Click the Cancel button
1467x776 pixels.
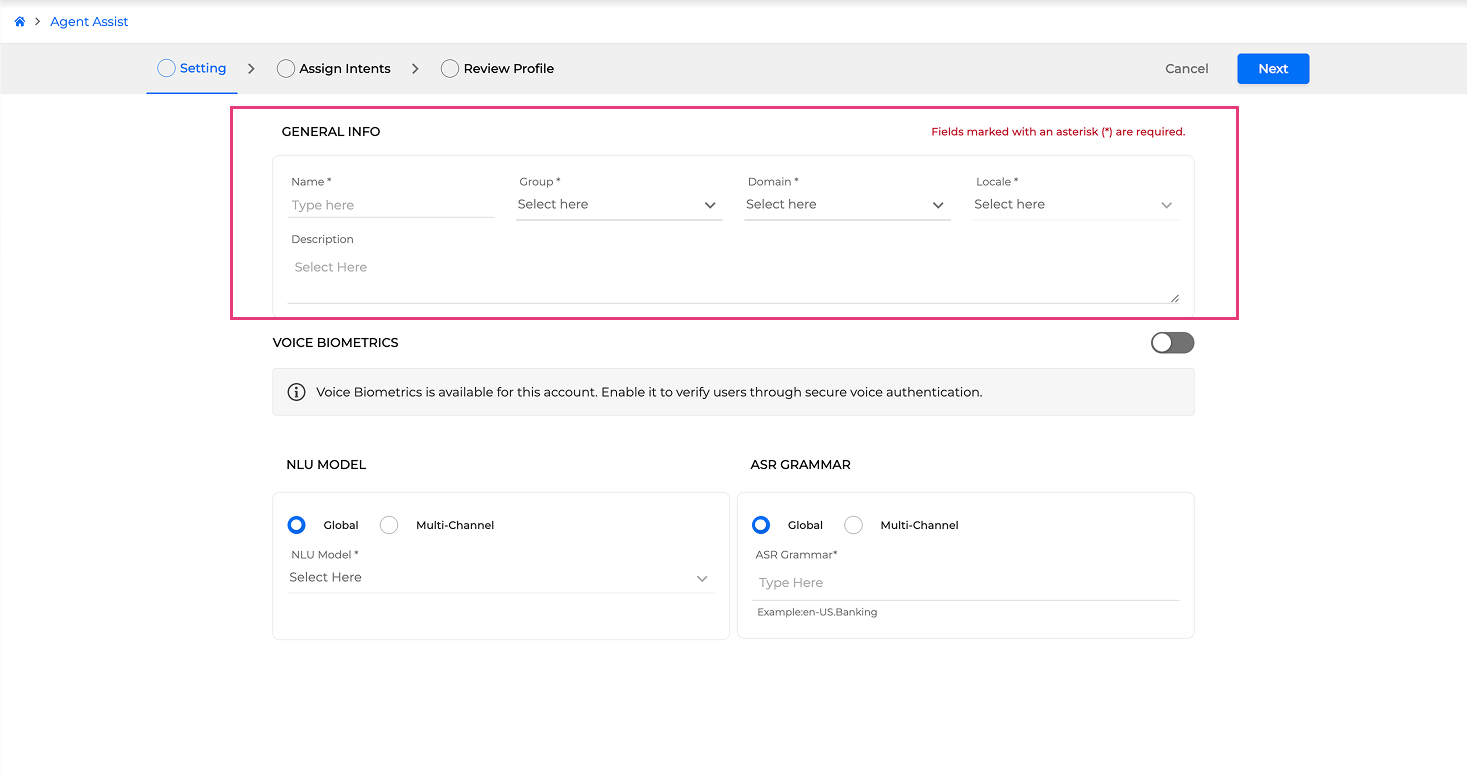[1186, 69]
